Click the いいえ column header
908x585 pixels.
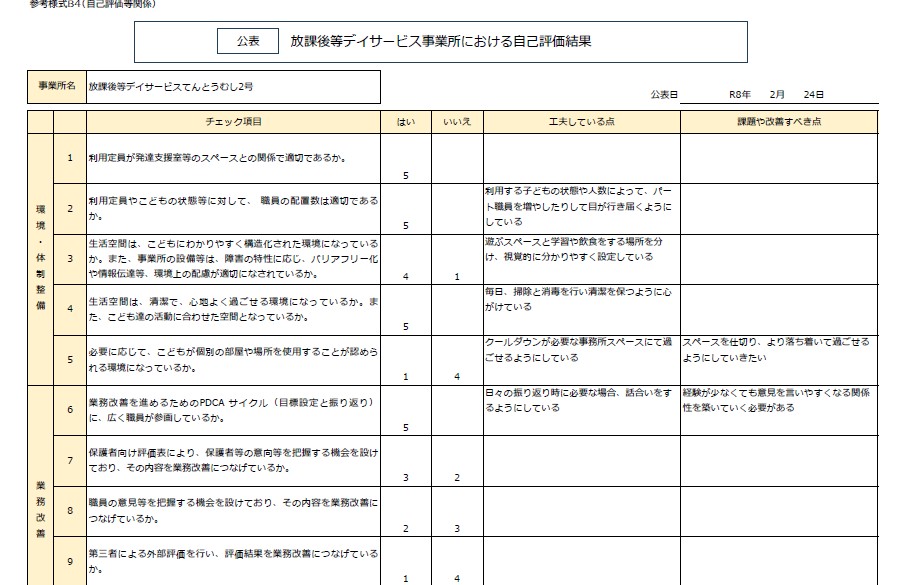click(457, 122)
